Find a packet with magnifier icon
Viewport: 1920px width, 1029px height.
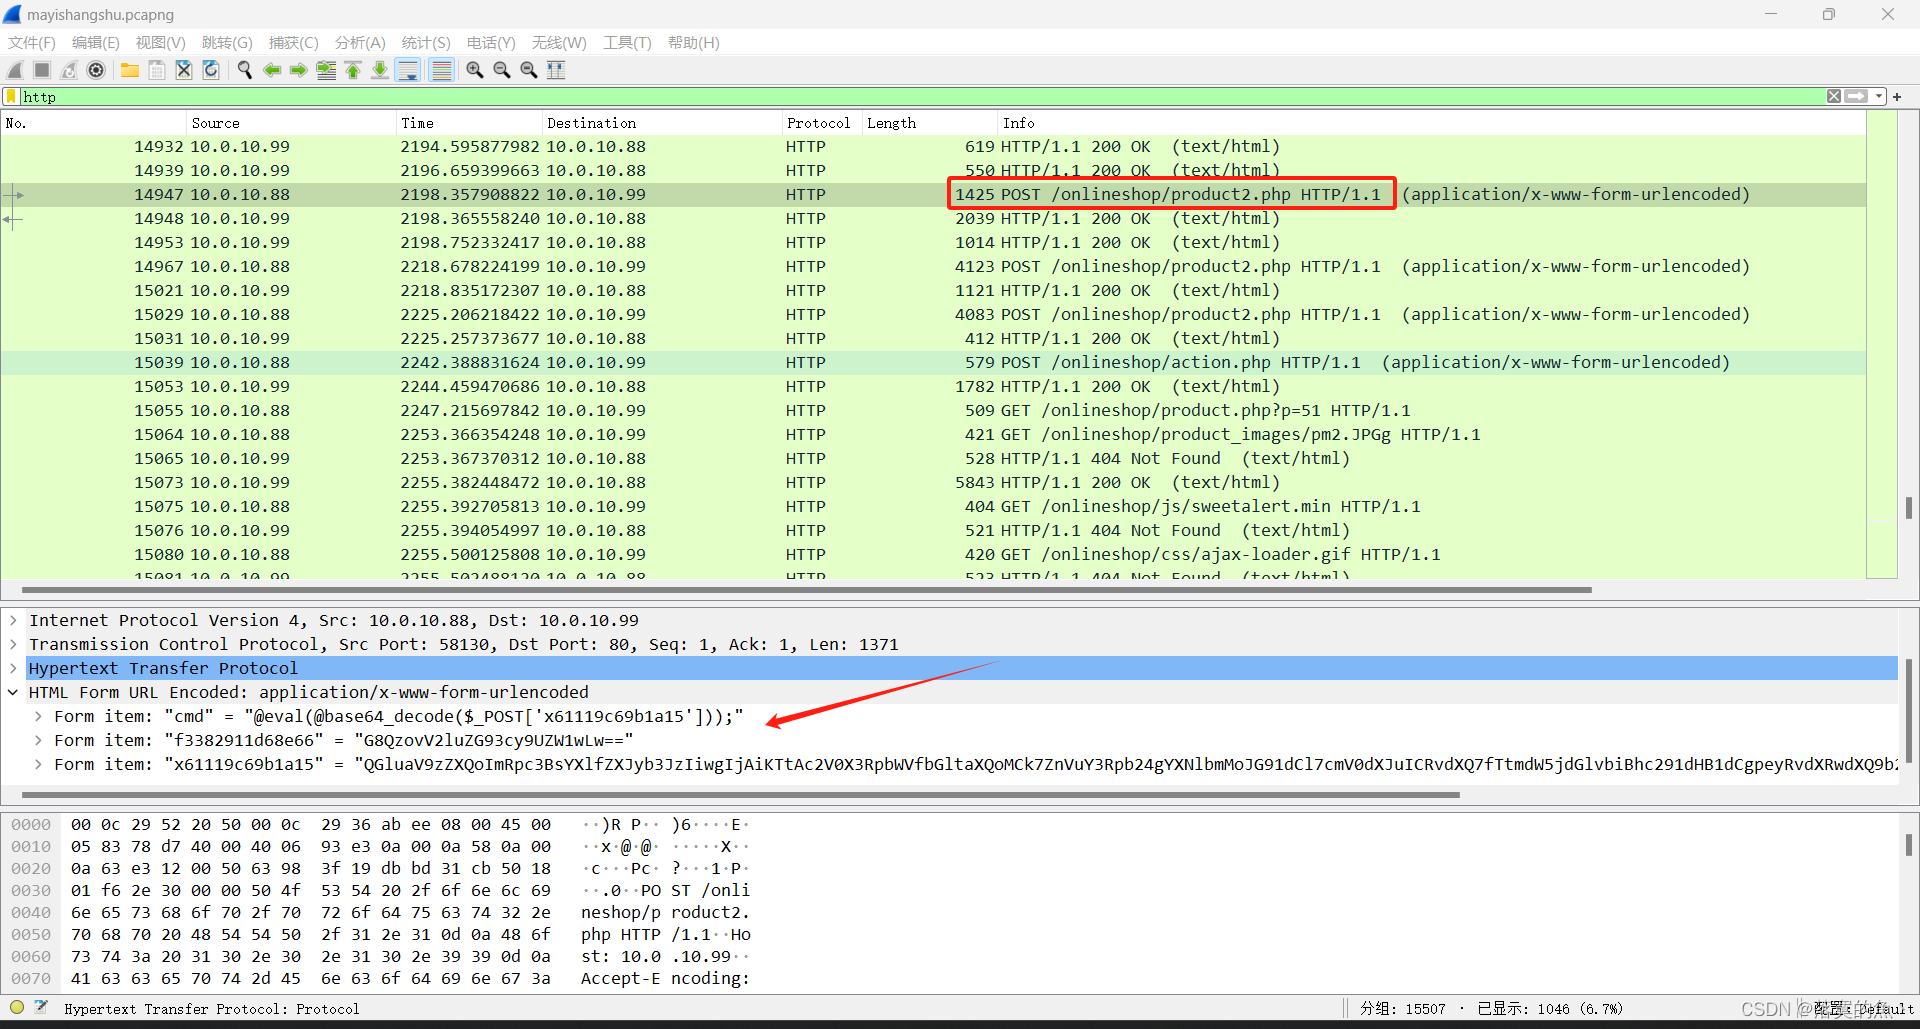[245, 70]
